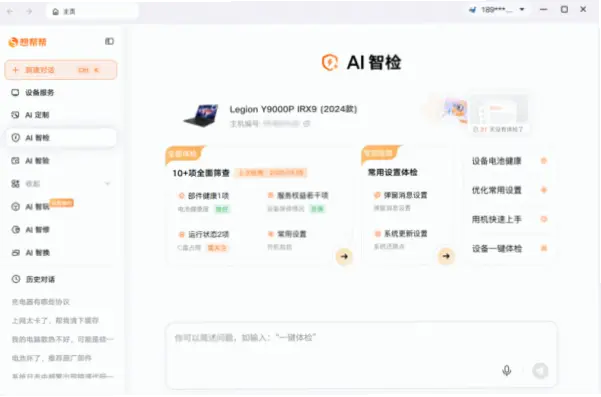Open AI 智验 in the sidebar
Image resolution: width=601 pixels, height=397 pixels.
point(61,161)
